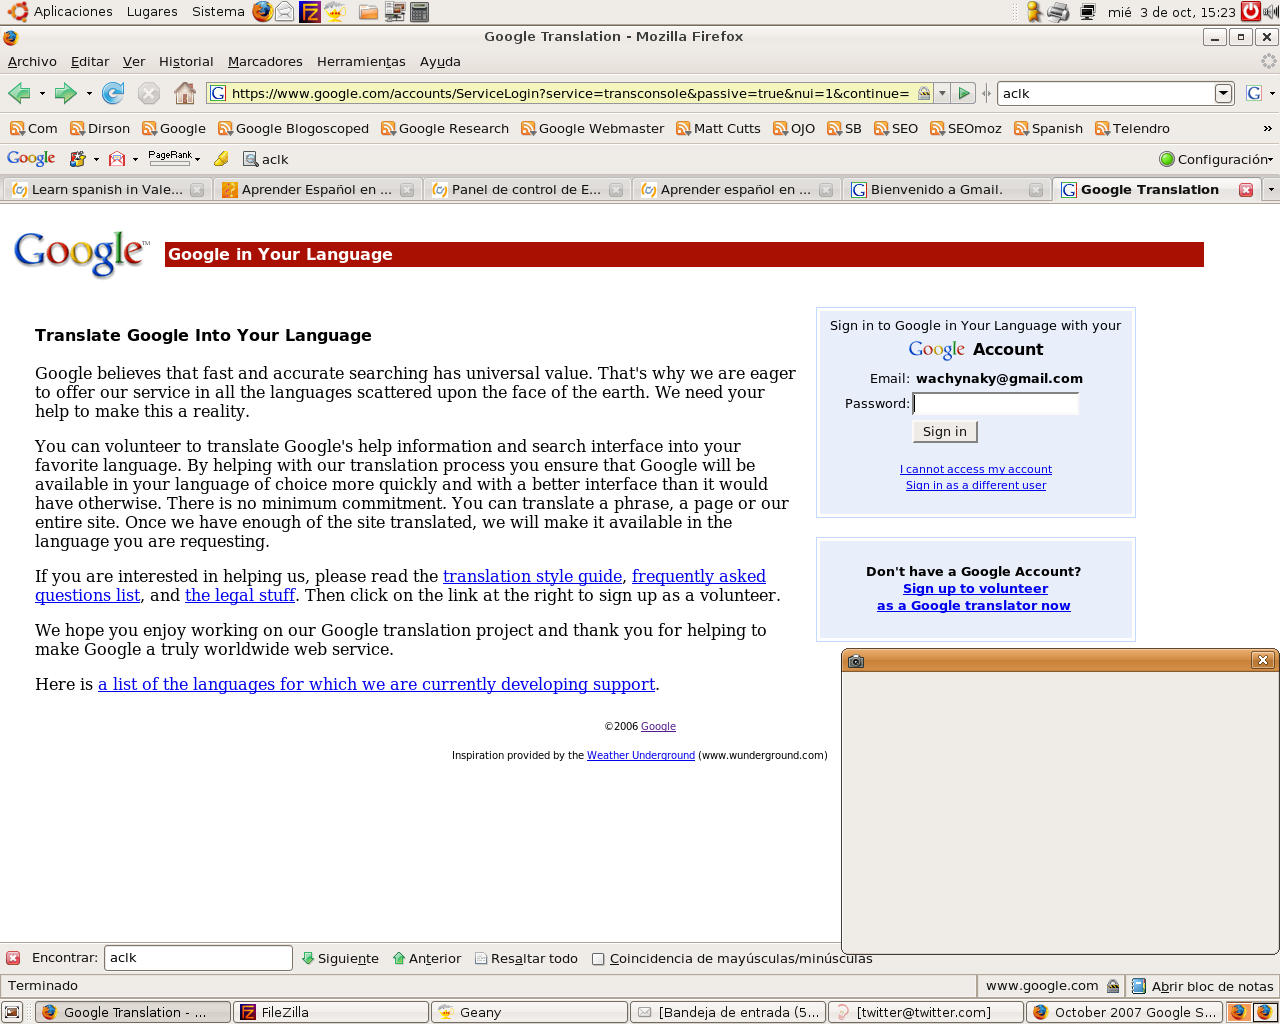This screenshot has width=1280, height=1024.
Task: Toggle match case checkbox in find bar
Action: [598, 959]
